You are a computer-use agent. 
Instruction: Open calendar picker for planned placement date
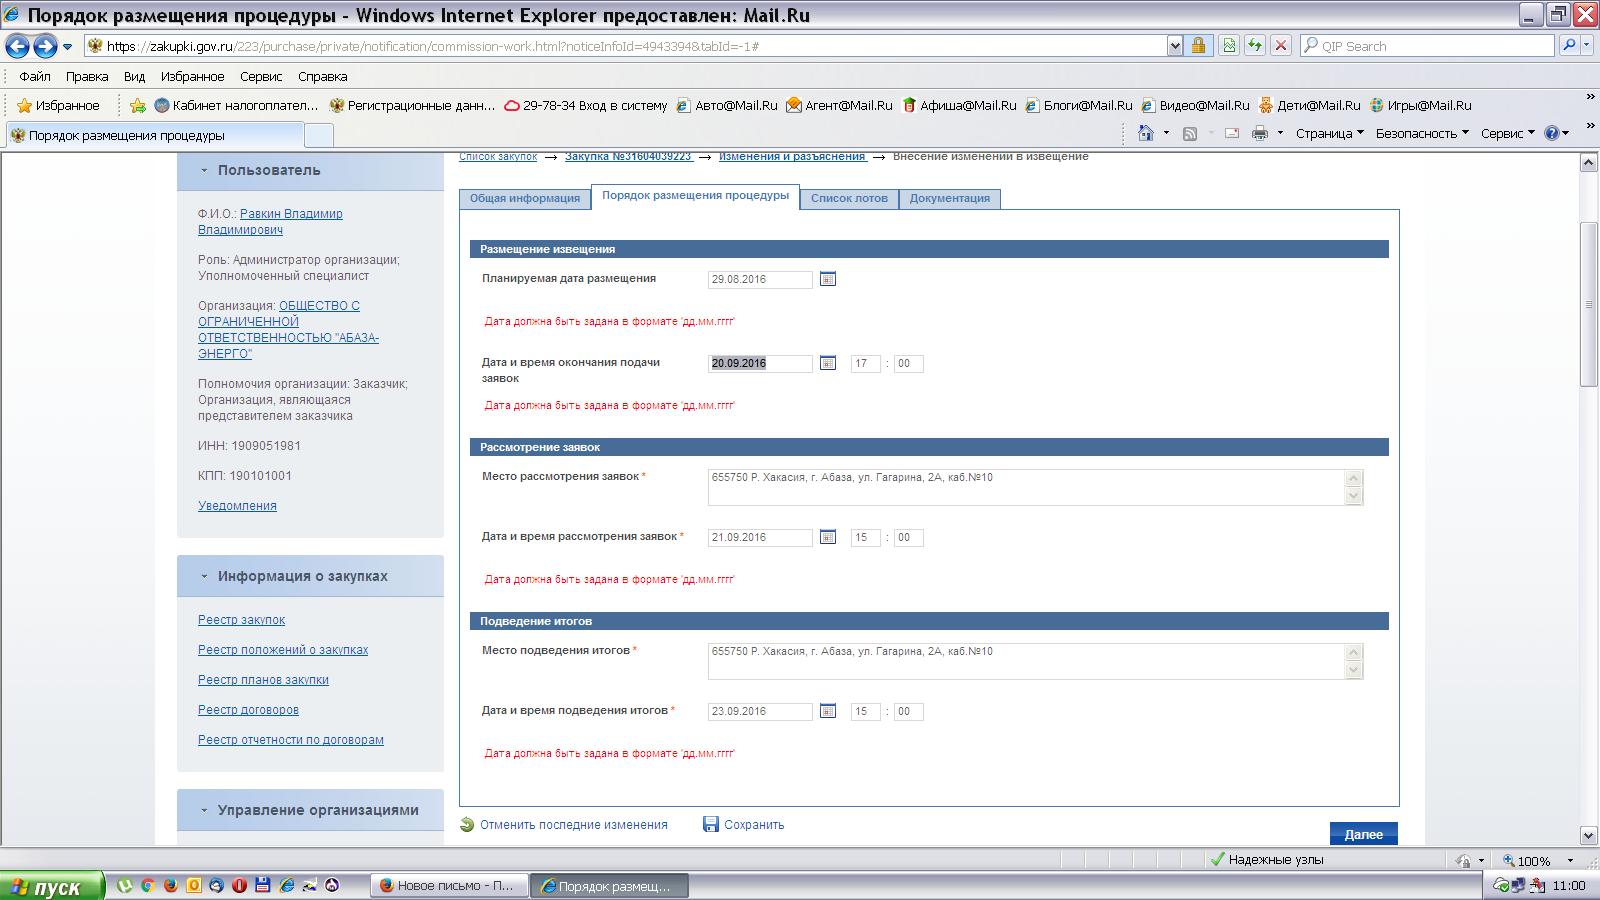click(827, 279)
